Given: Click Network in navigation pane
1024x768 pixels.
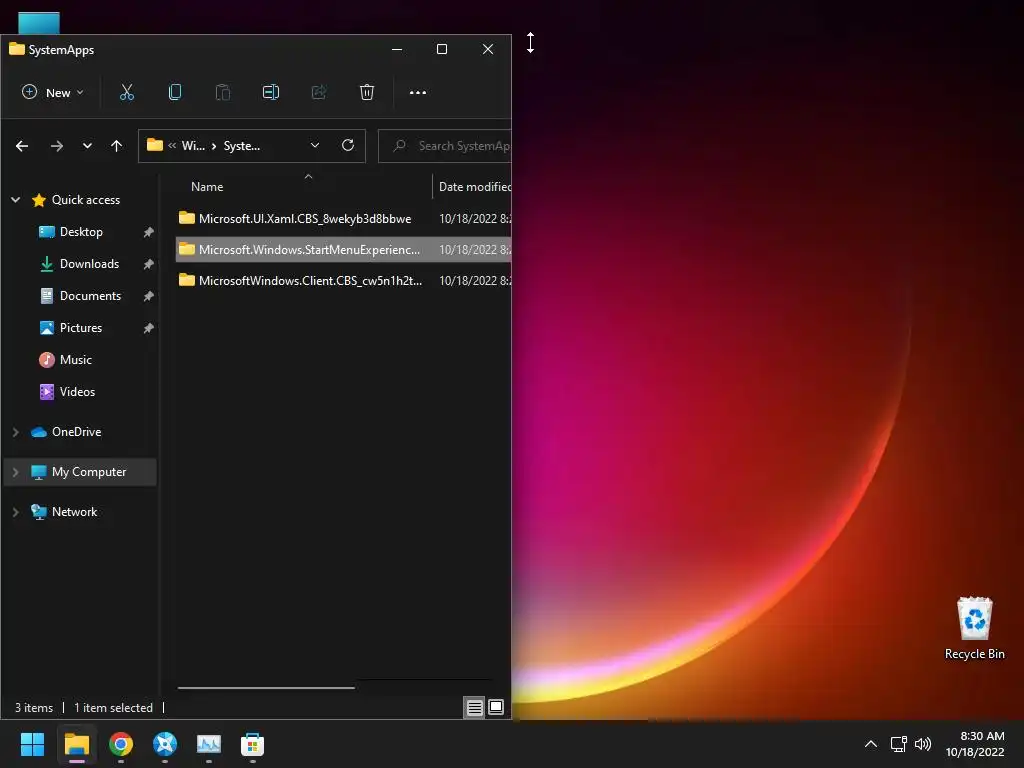Looking at the screenshot, I should pos(74,512).
